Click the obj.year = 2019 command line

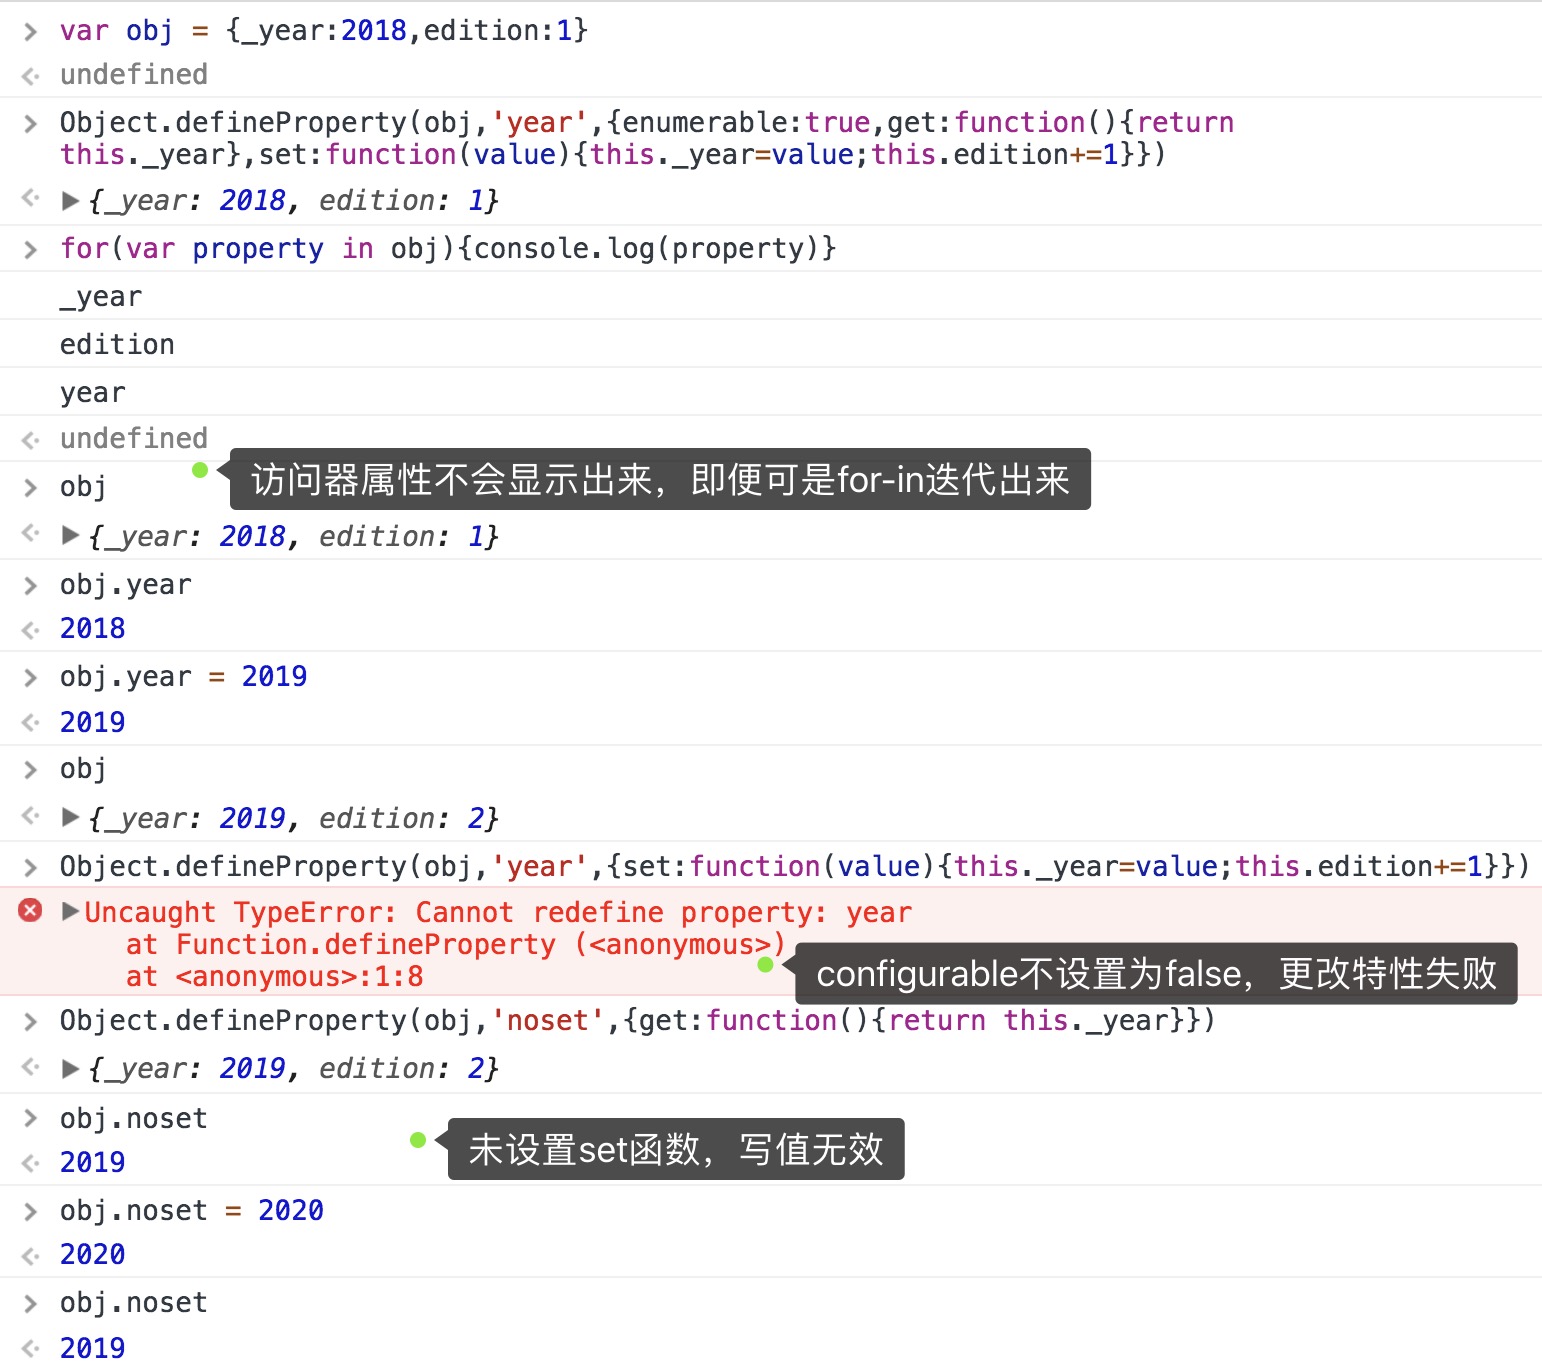click(x=183, y=677)
